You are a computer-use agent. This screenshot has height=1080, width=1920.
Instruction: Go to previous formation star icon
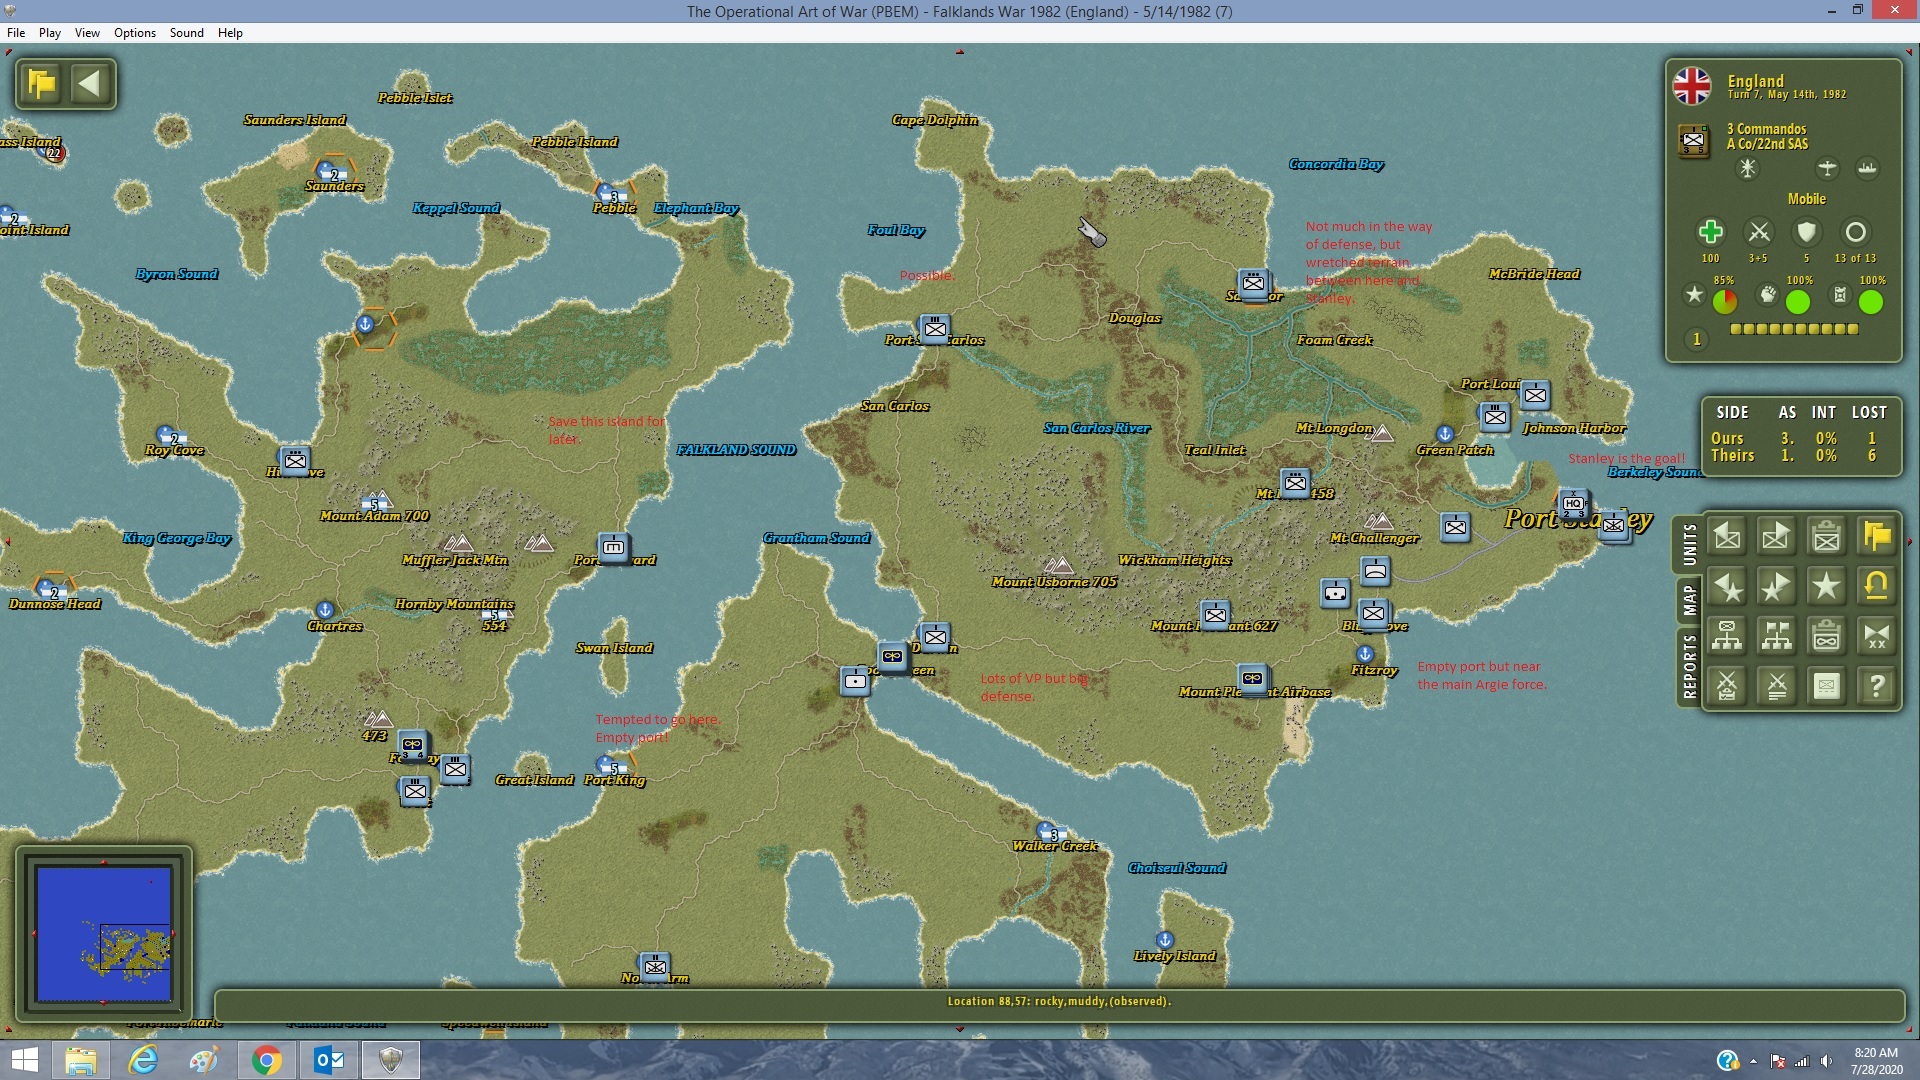(1727, 587)
